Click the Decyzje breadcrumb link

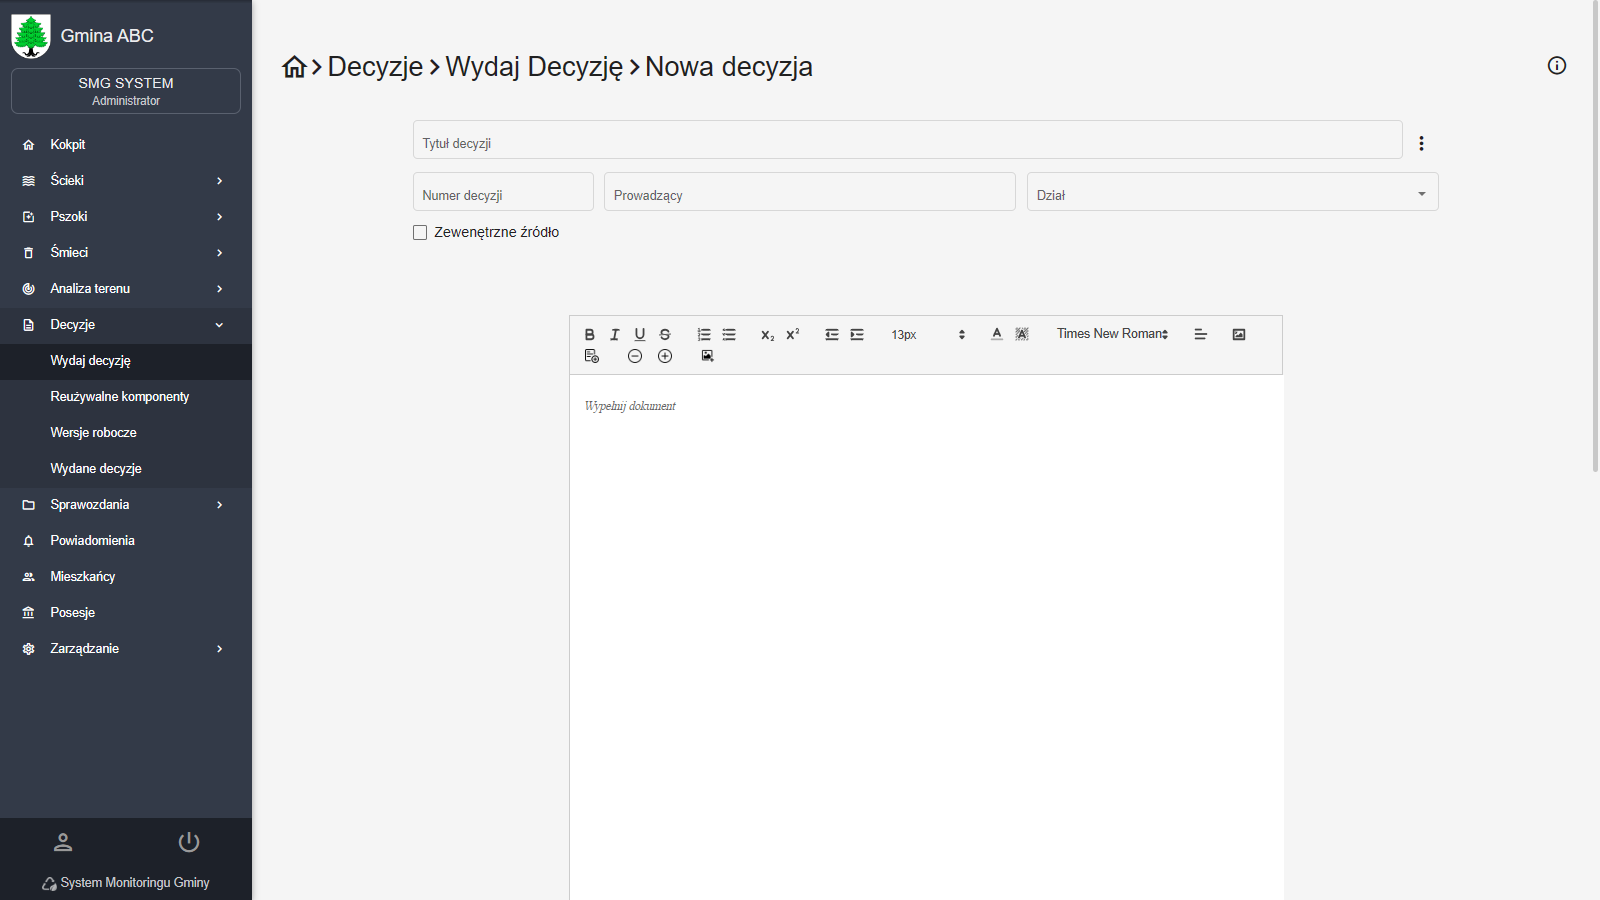[x=375, y=67]
